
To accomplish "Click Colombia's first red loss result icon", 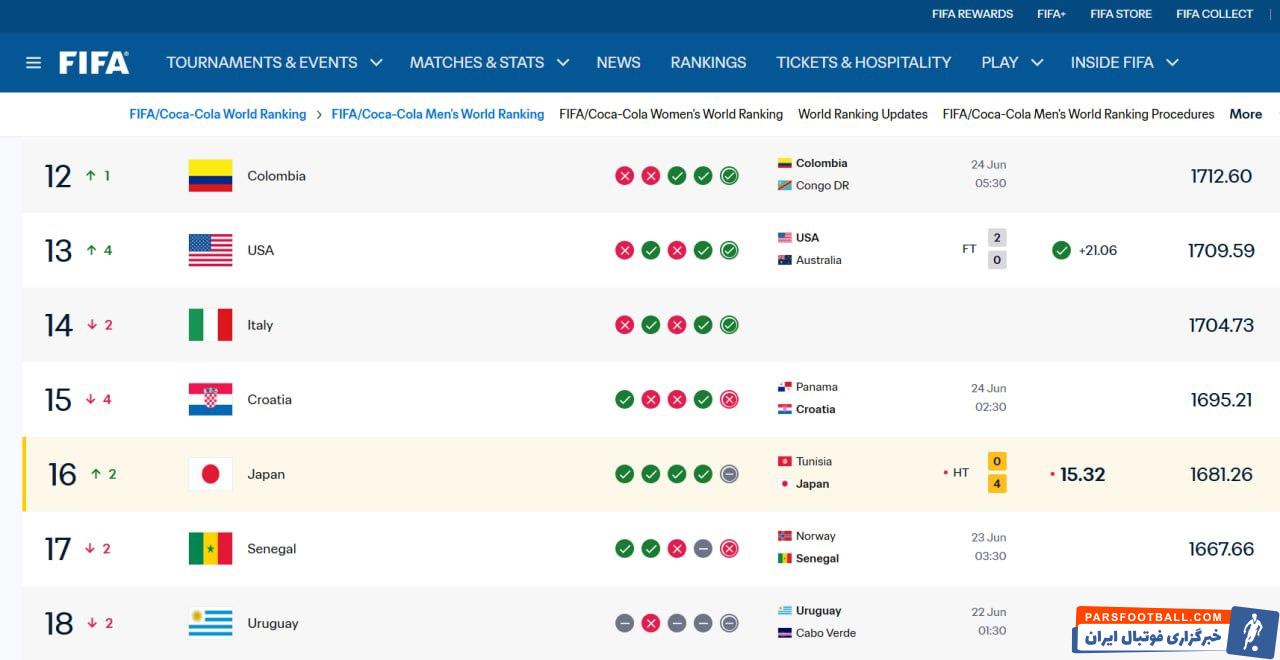I will pos(625,176).
